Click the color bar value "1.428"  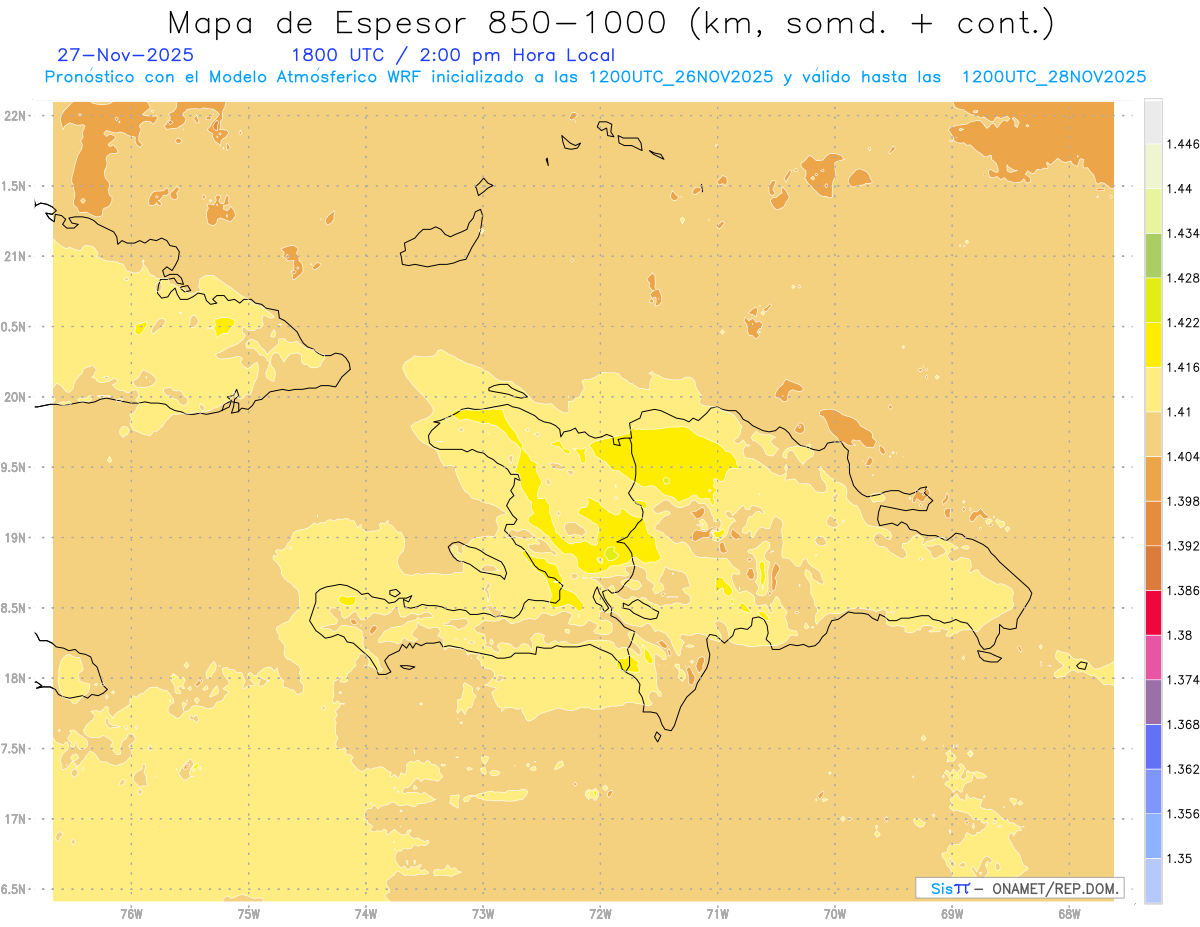click(x=1183, y=278)
